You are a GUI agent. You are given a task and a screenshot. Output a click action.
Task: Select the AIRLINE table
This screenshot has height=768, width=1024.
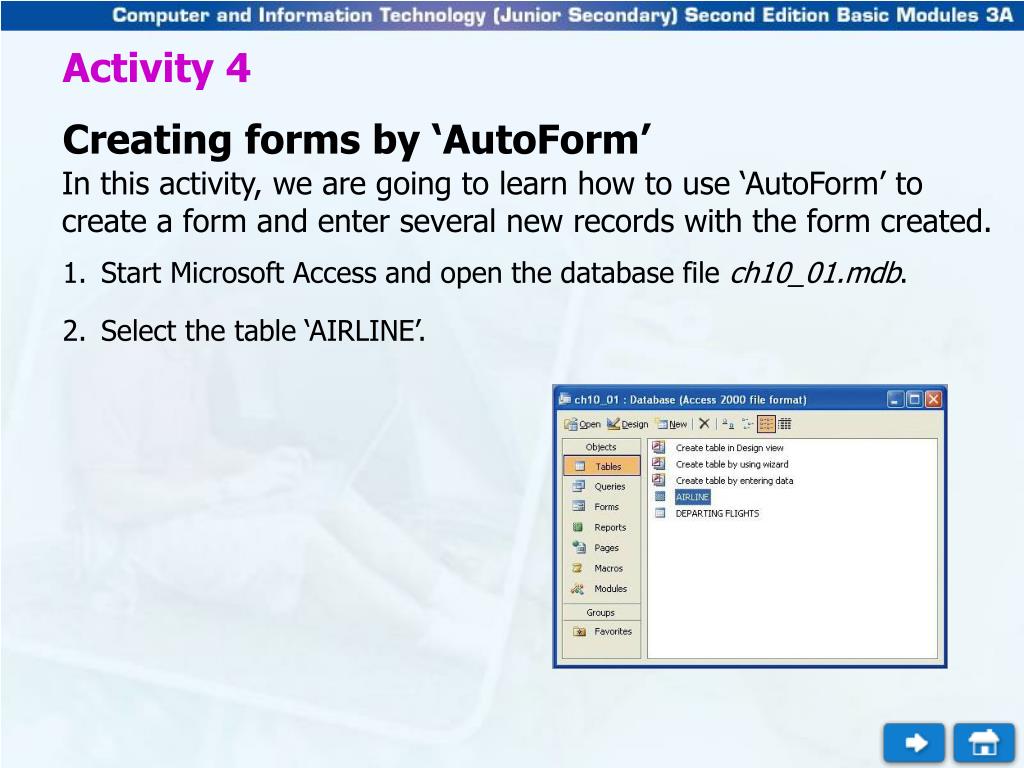692,497
